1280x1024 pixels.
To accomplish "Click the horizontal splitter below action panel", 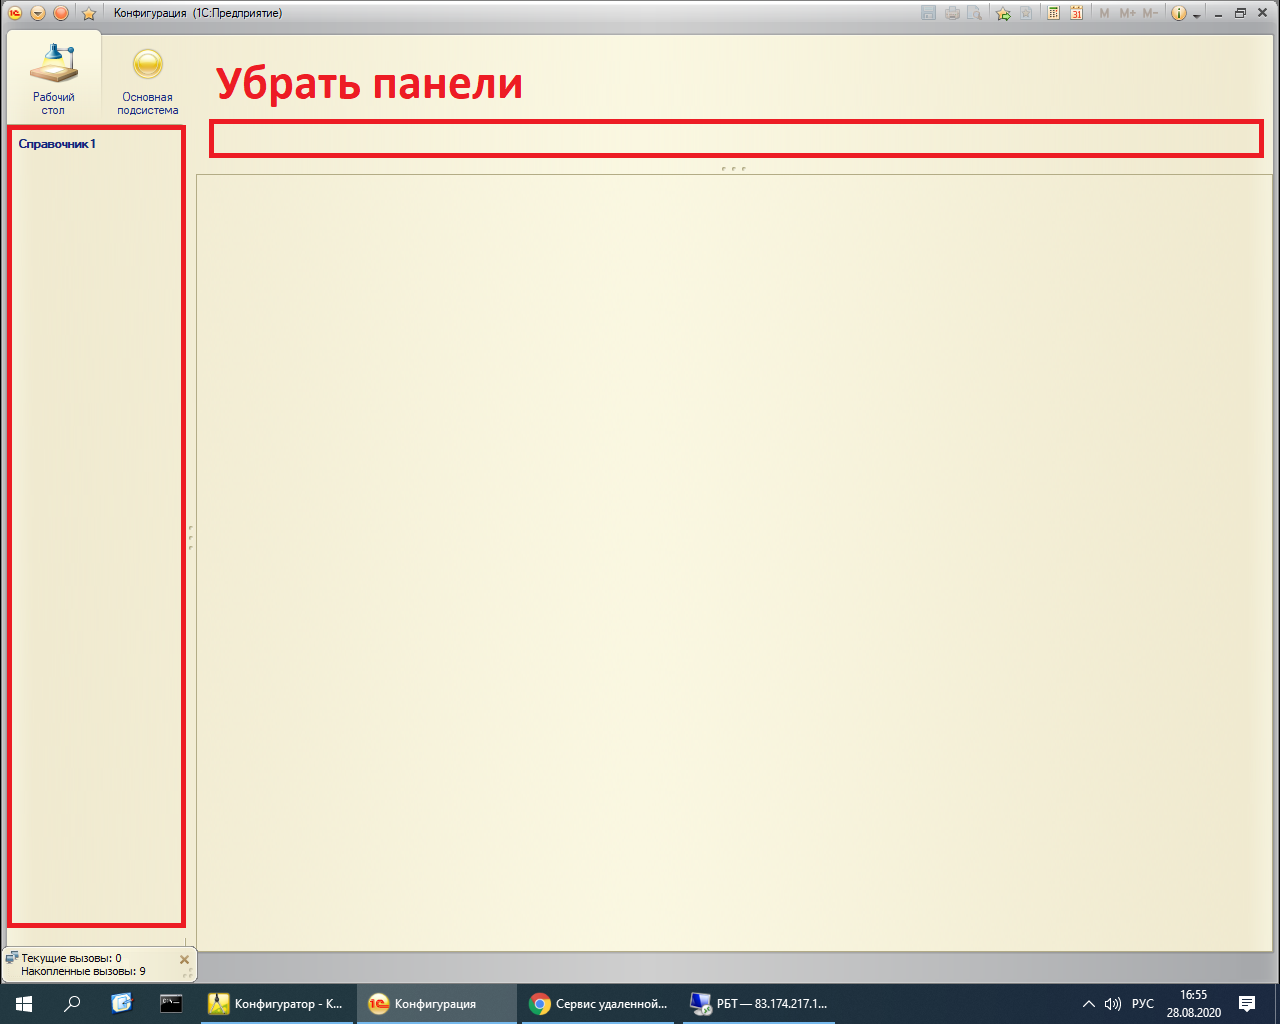I will tap(733, 168).
